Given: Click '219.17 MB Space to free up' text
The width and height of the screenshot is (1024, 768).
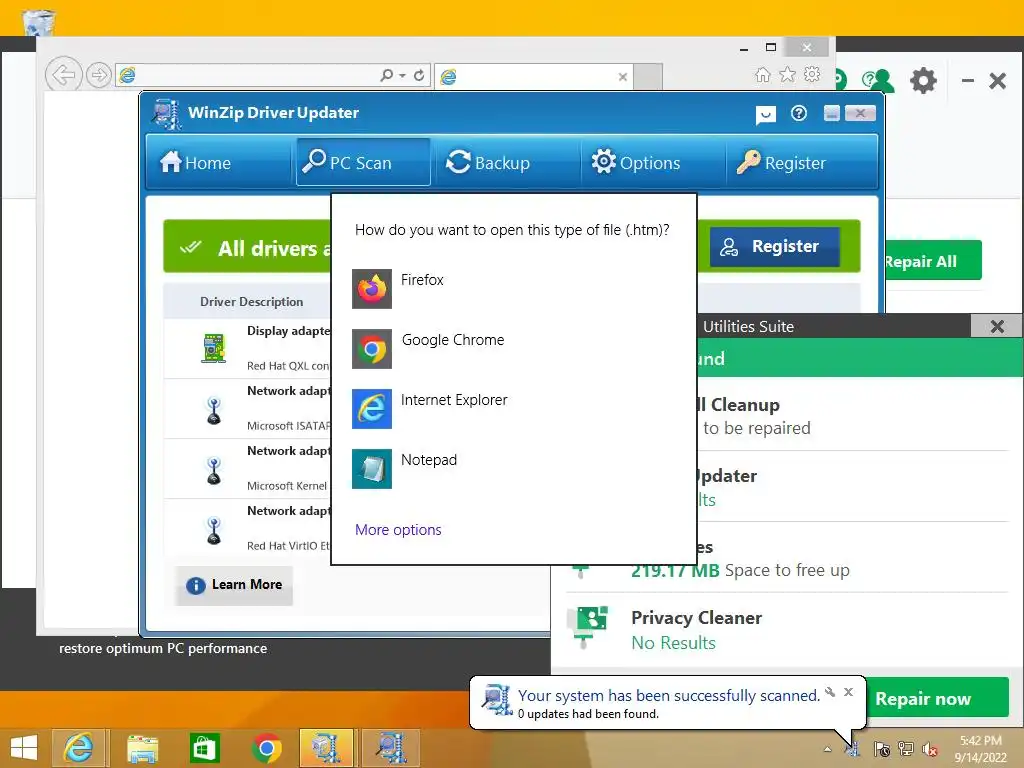Looking at the screenshot, I should tap(740, 571).
